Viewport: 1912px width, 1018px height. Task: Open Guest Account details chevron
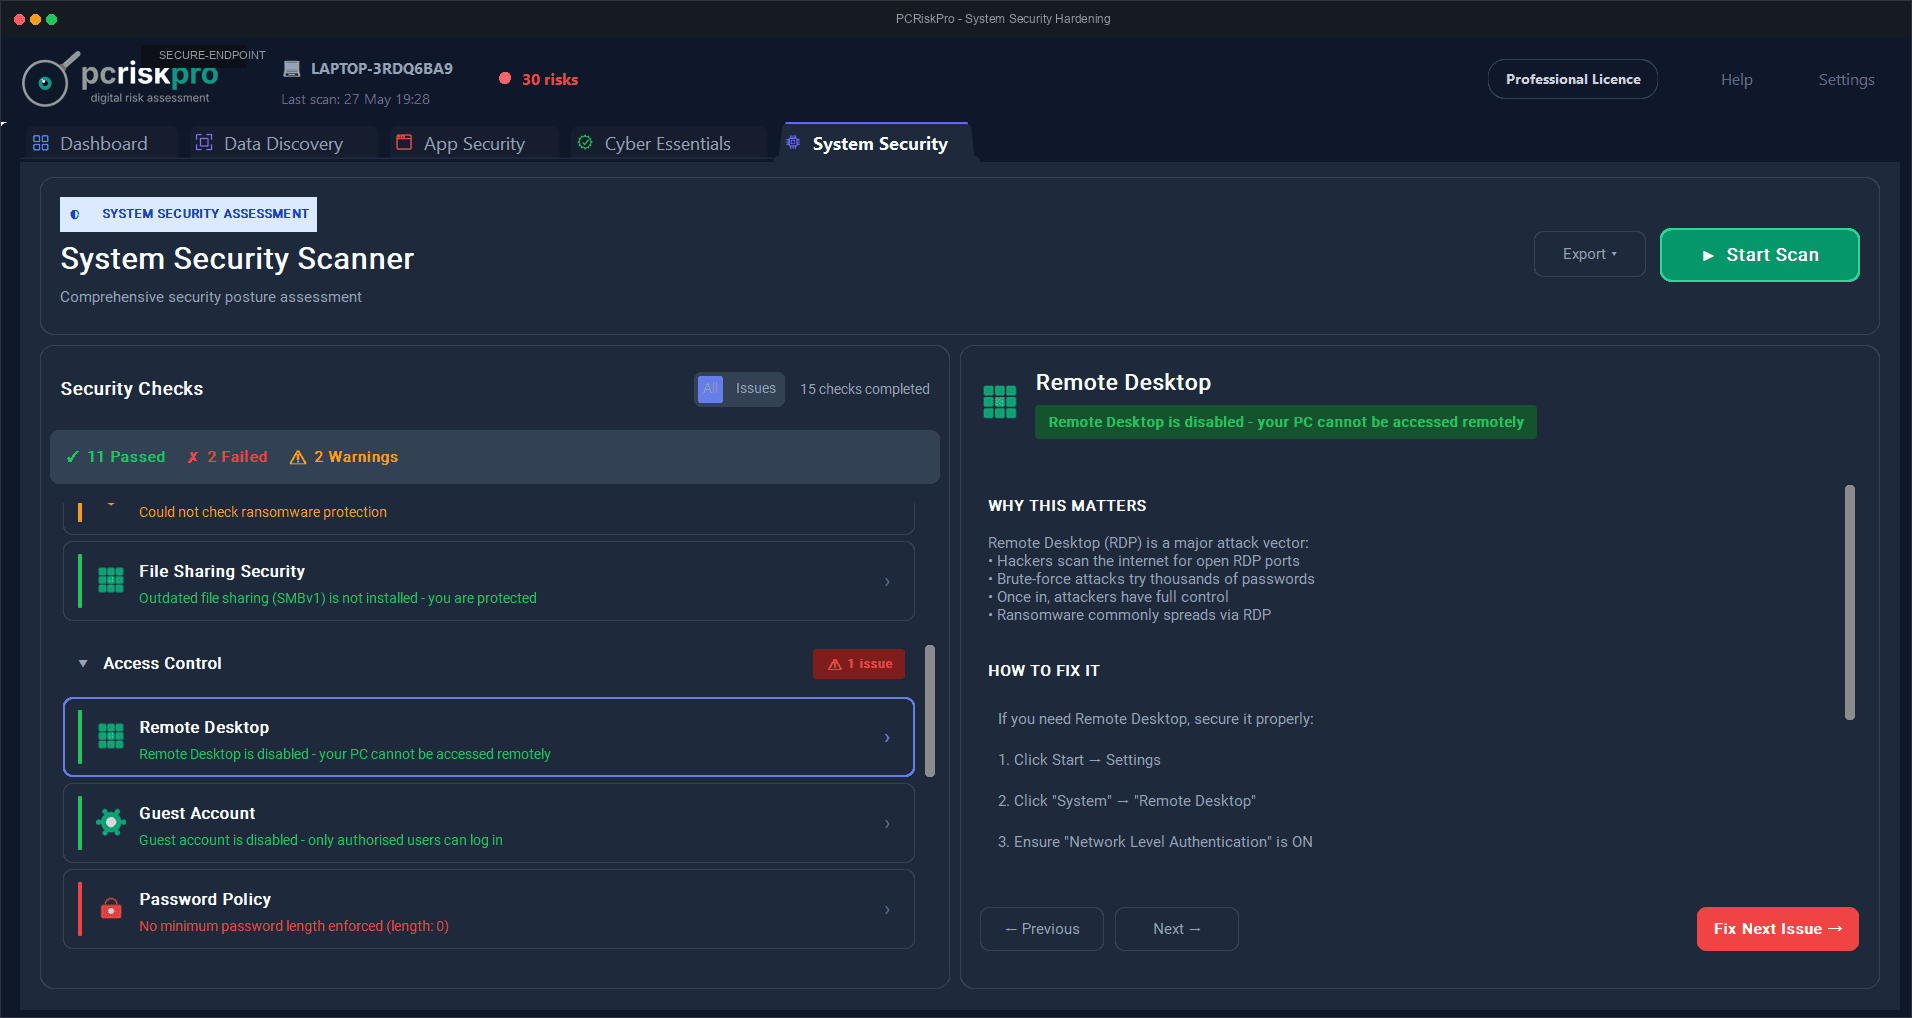click(x=887, y=823)
